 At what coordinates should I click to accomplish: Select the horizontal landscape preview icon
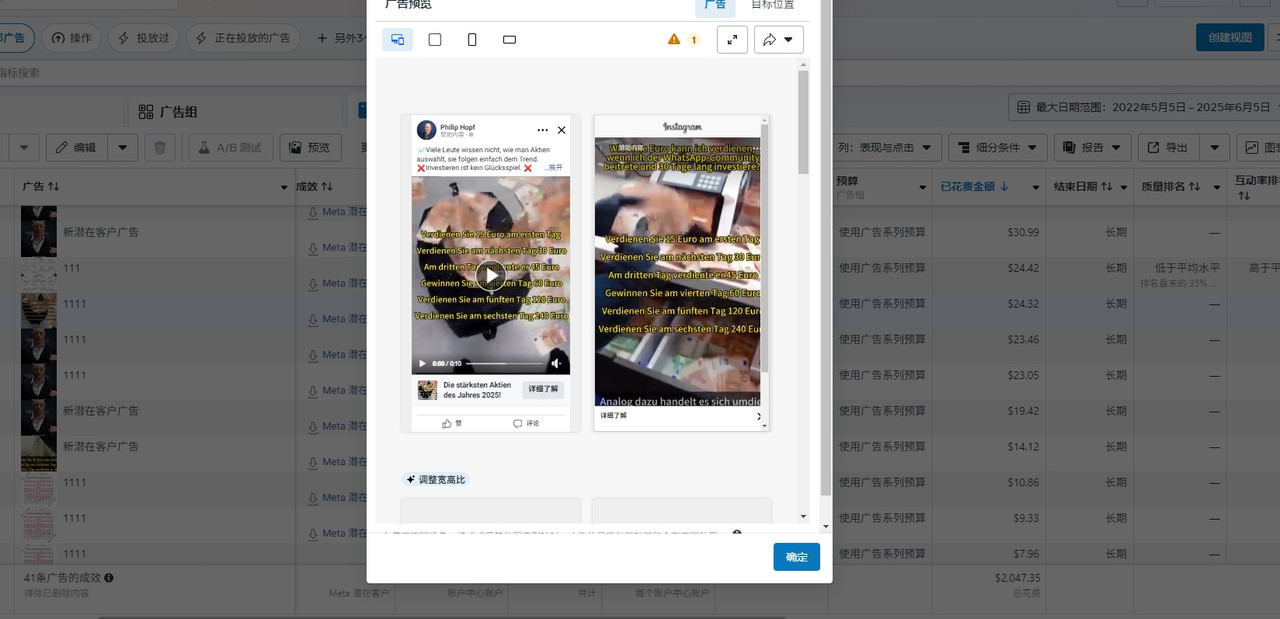(509, 40)
